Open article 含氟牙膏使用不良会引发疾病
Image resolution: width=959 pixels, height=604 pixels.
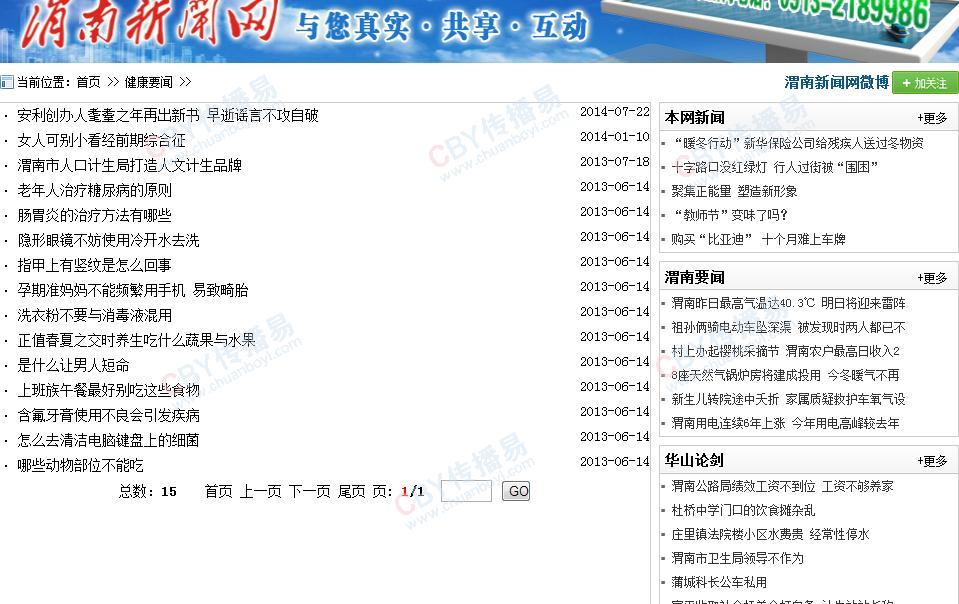(108, 415)
